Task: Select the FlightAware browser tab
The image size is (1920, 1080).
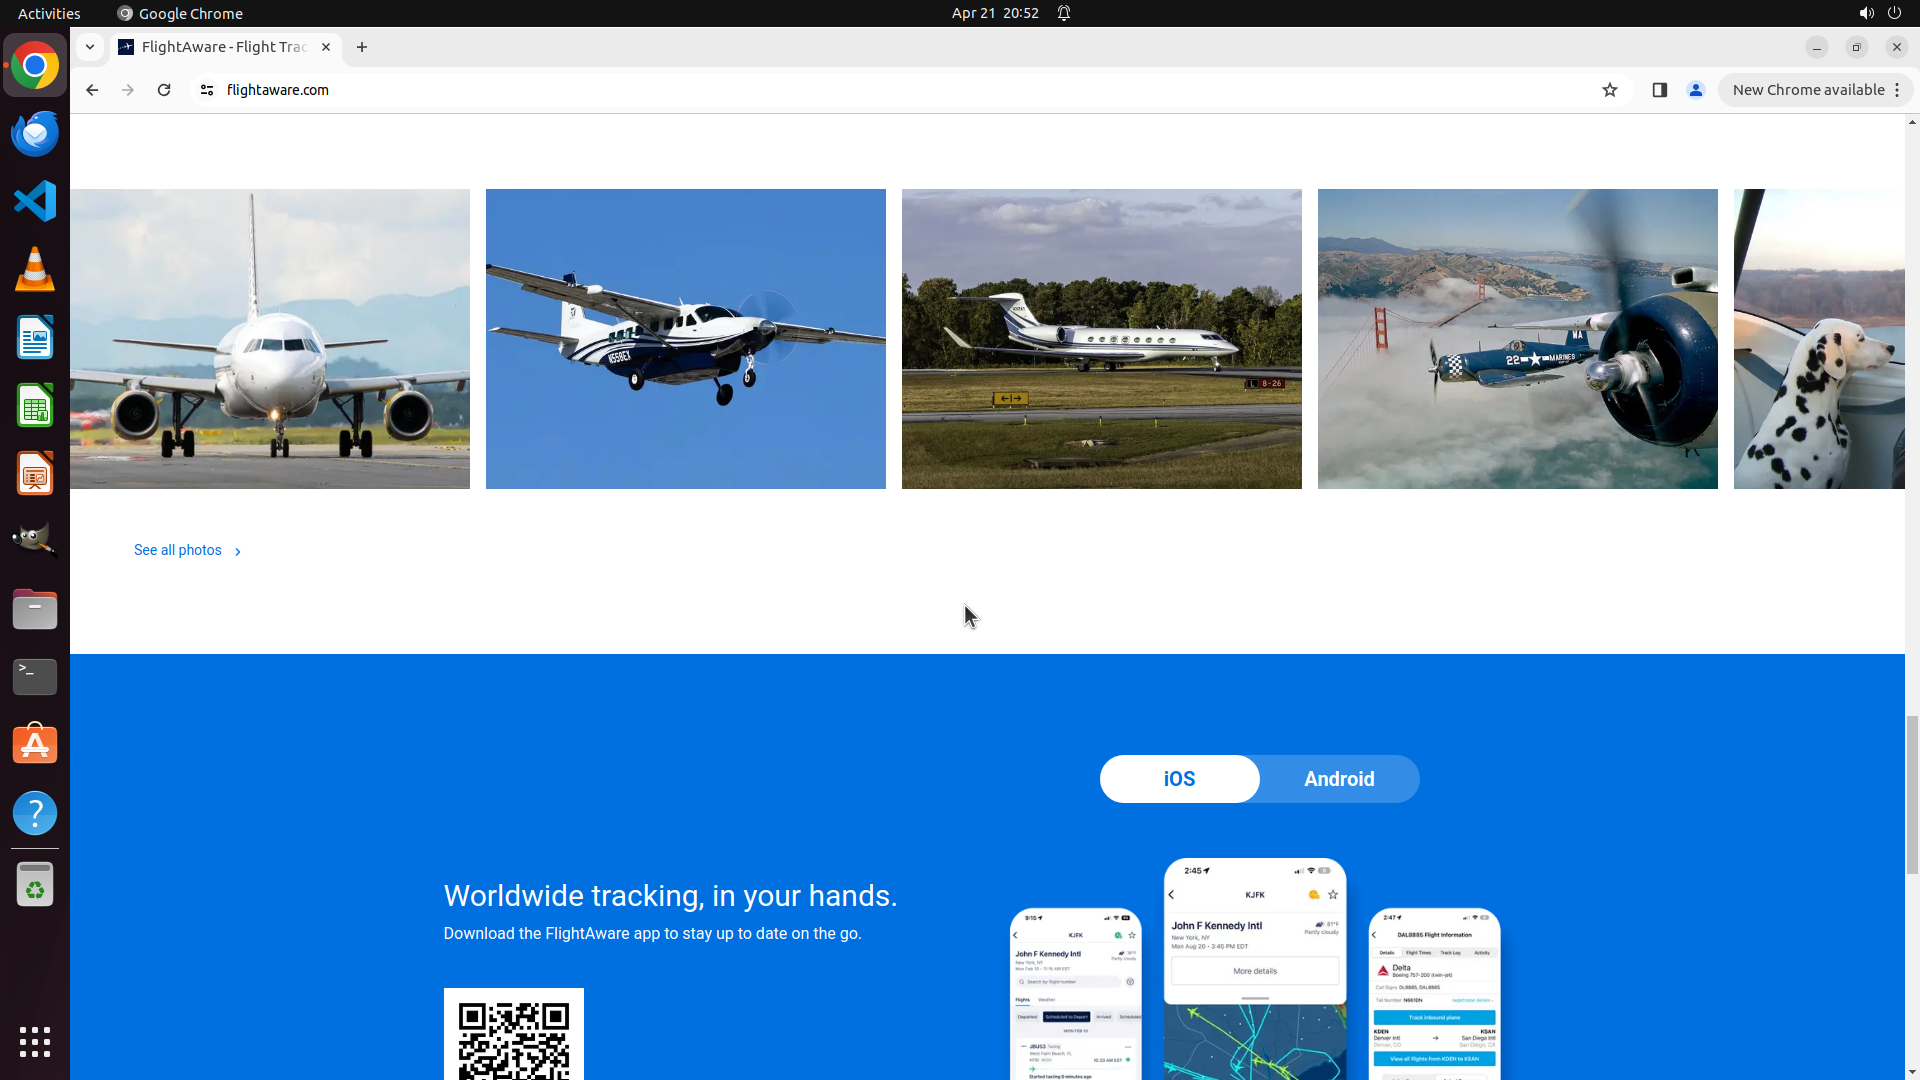Action: pyautogui.click(x=224, y=47)
